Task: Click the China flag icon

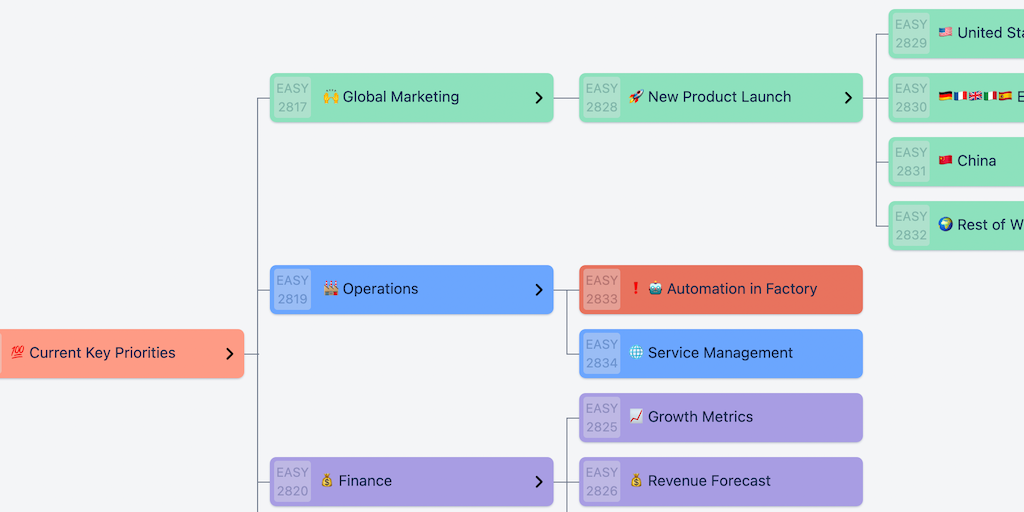Action: 945,161
